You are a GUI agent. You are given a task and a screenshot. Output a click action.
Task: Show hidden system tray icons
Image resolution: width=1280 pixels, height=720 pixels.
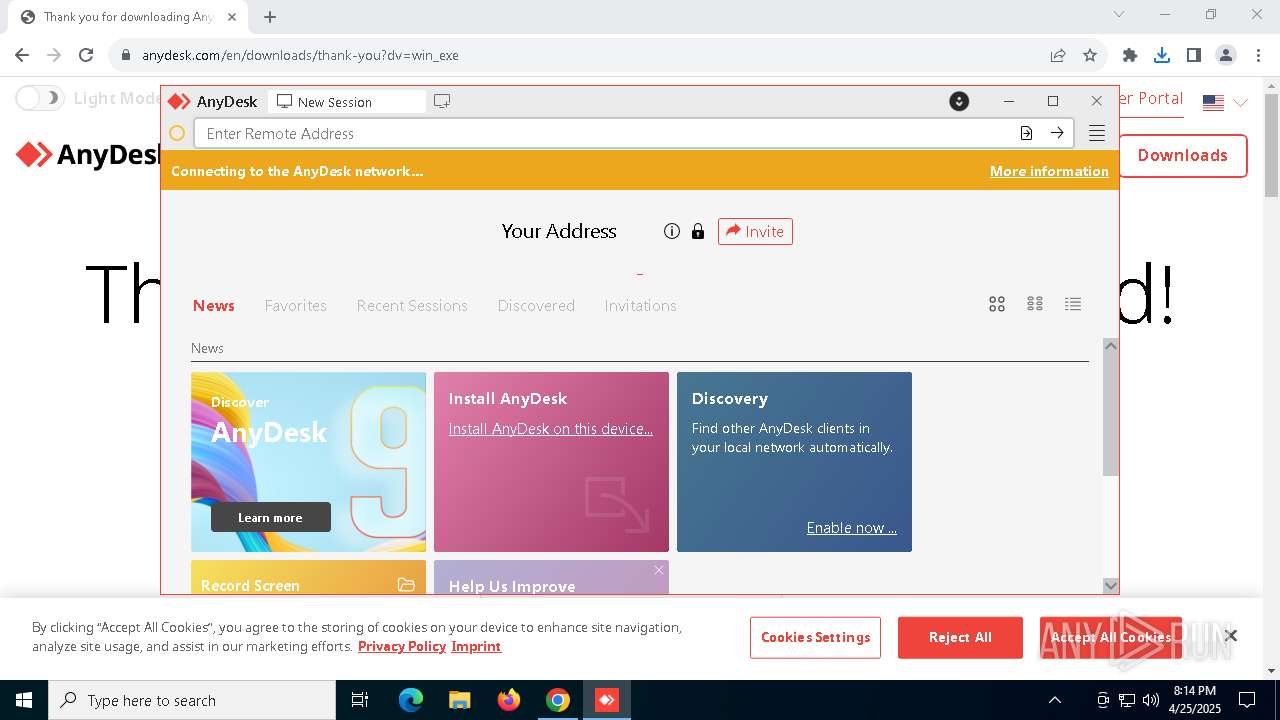tap(1054, 700)
